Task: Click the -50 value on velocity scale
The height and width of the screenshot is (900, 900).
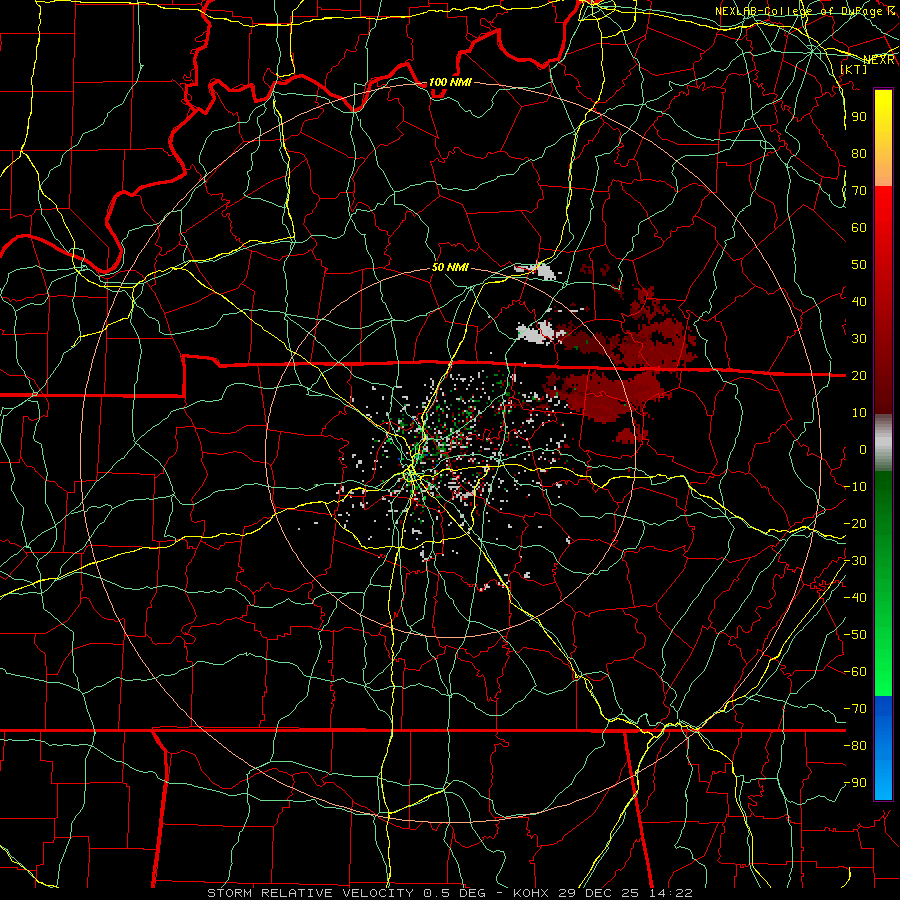Action: pyautogui.click(x=855, y=635)
